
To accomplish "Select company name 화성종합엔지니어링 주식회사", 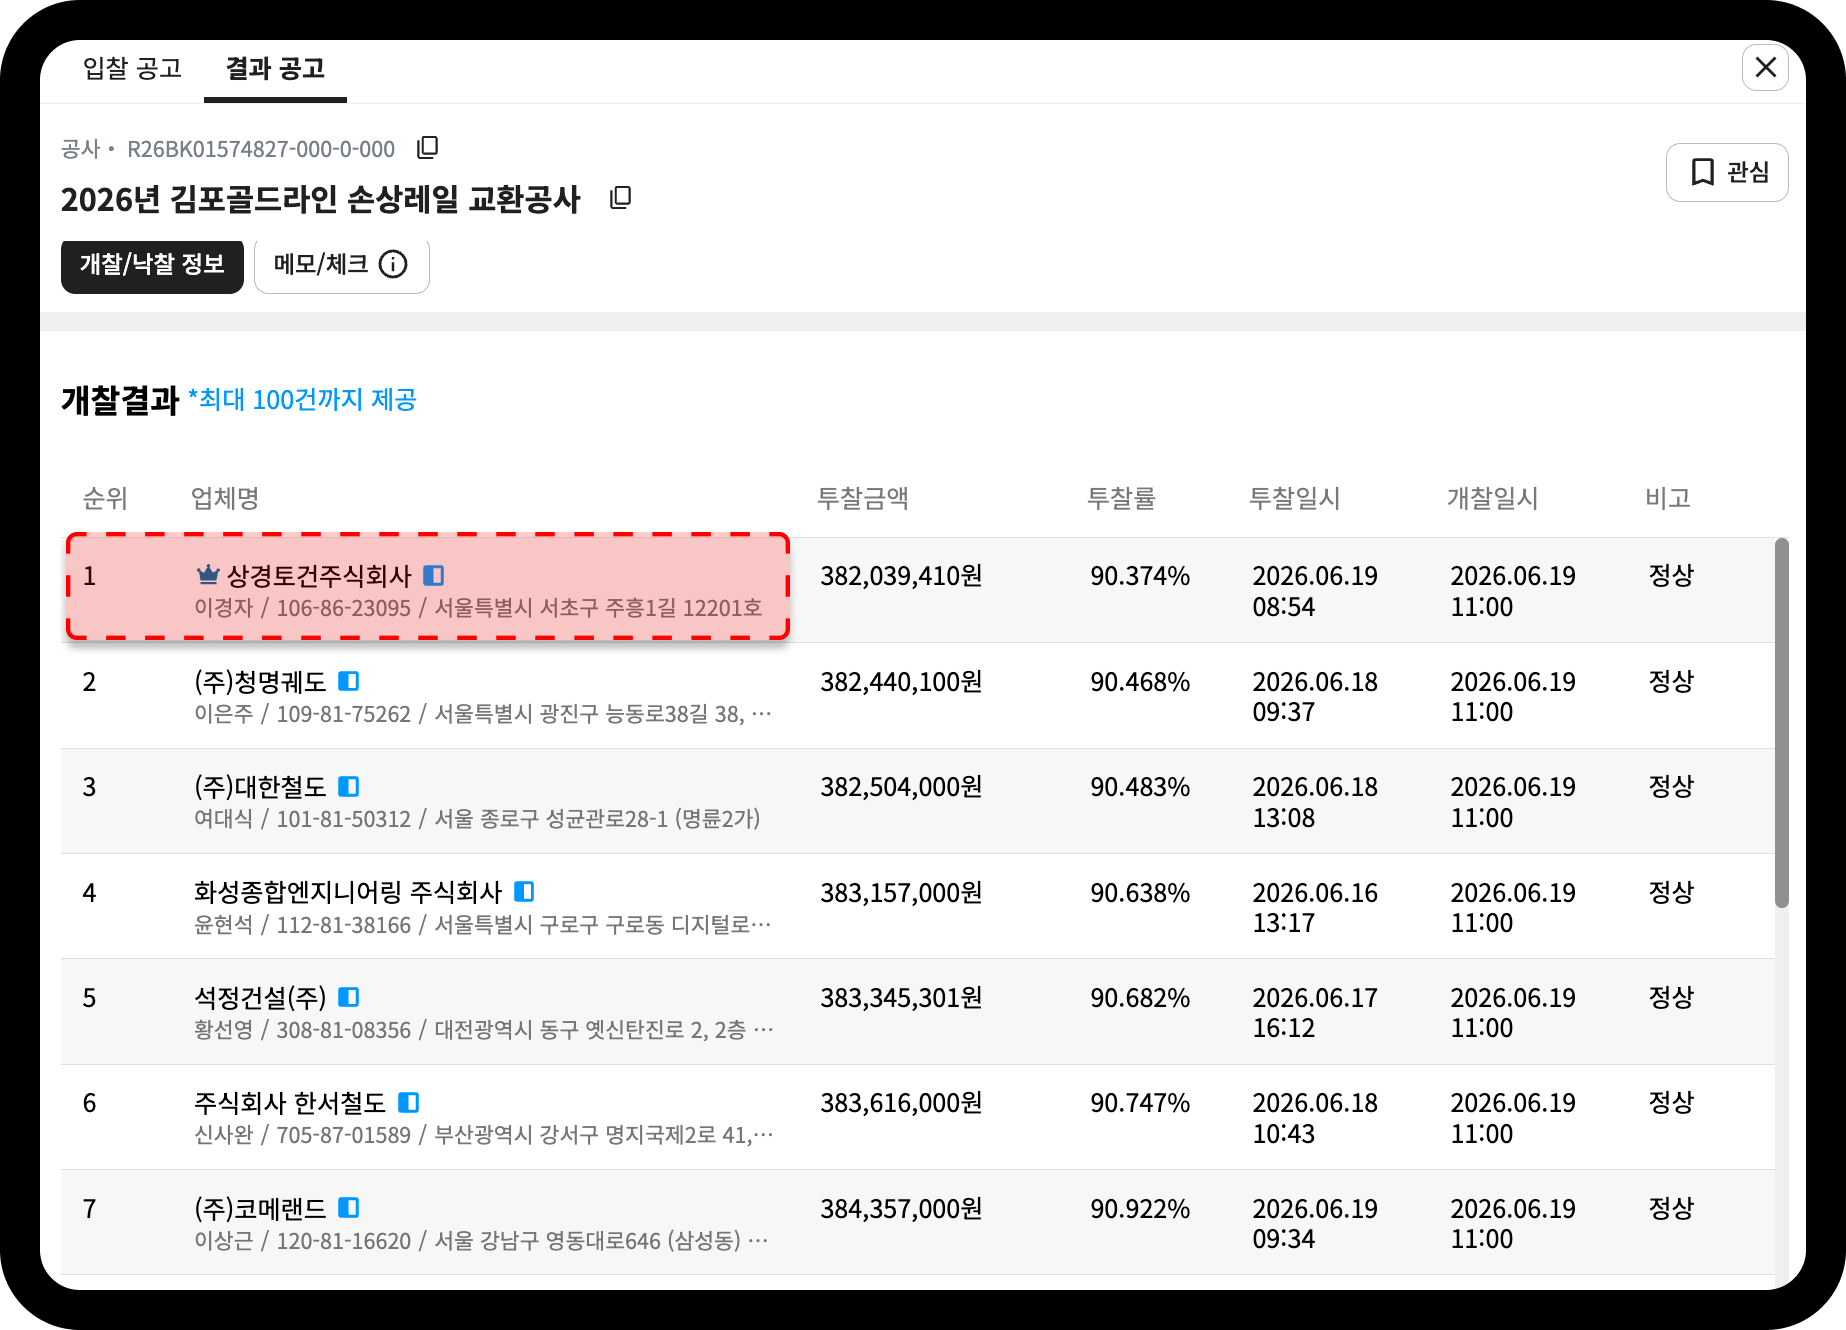I will pyautogui.click(x=348, y=892).
